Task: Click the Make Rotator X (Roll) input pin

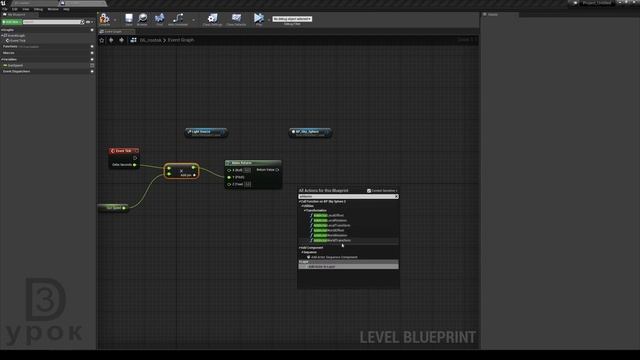Action: point(229,170)
